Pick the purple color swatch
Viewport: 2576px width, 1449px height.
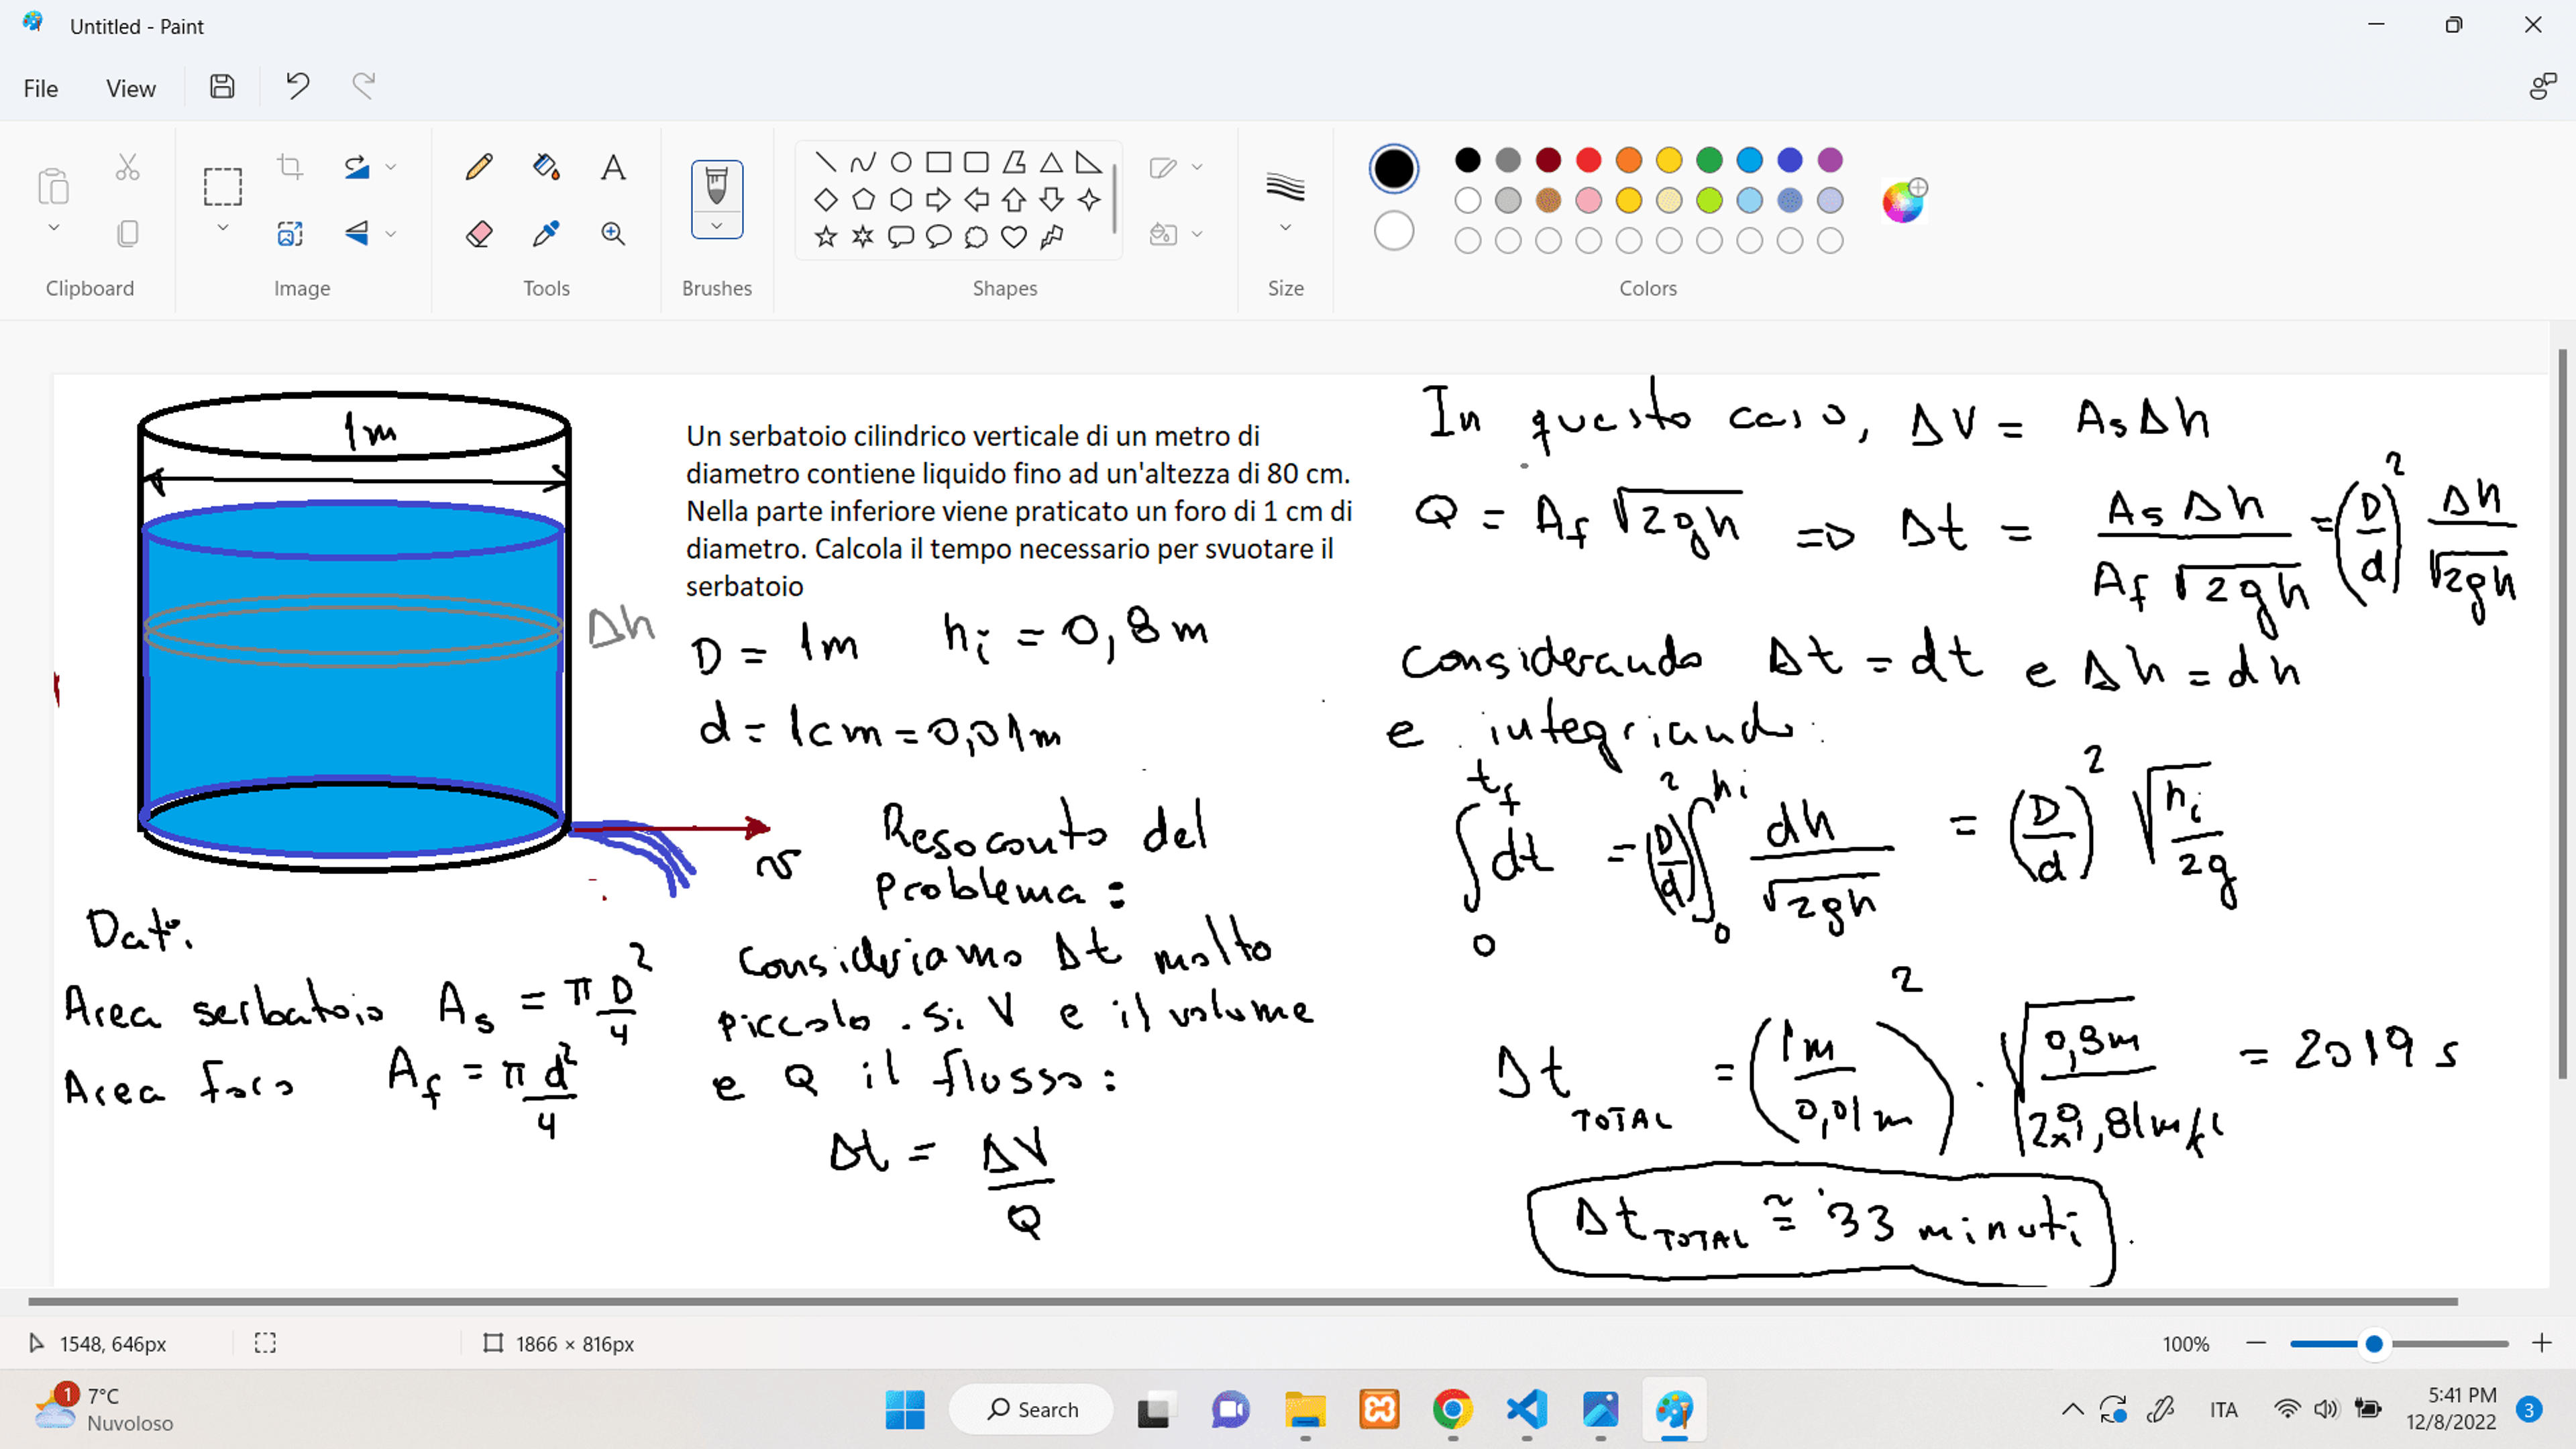point(1830,160)
